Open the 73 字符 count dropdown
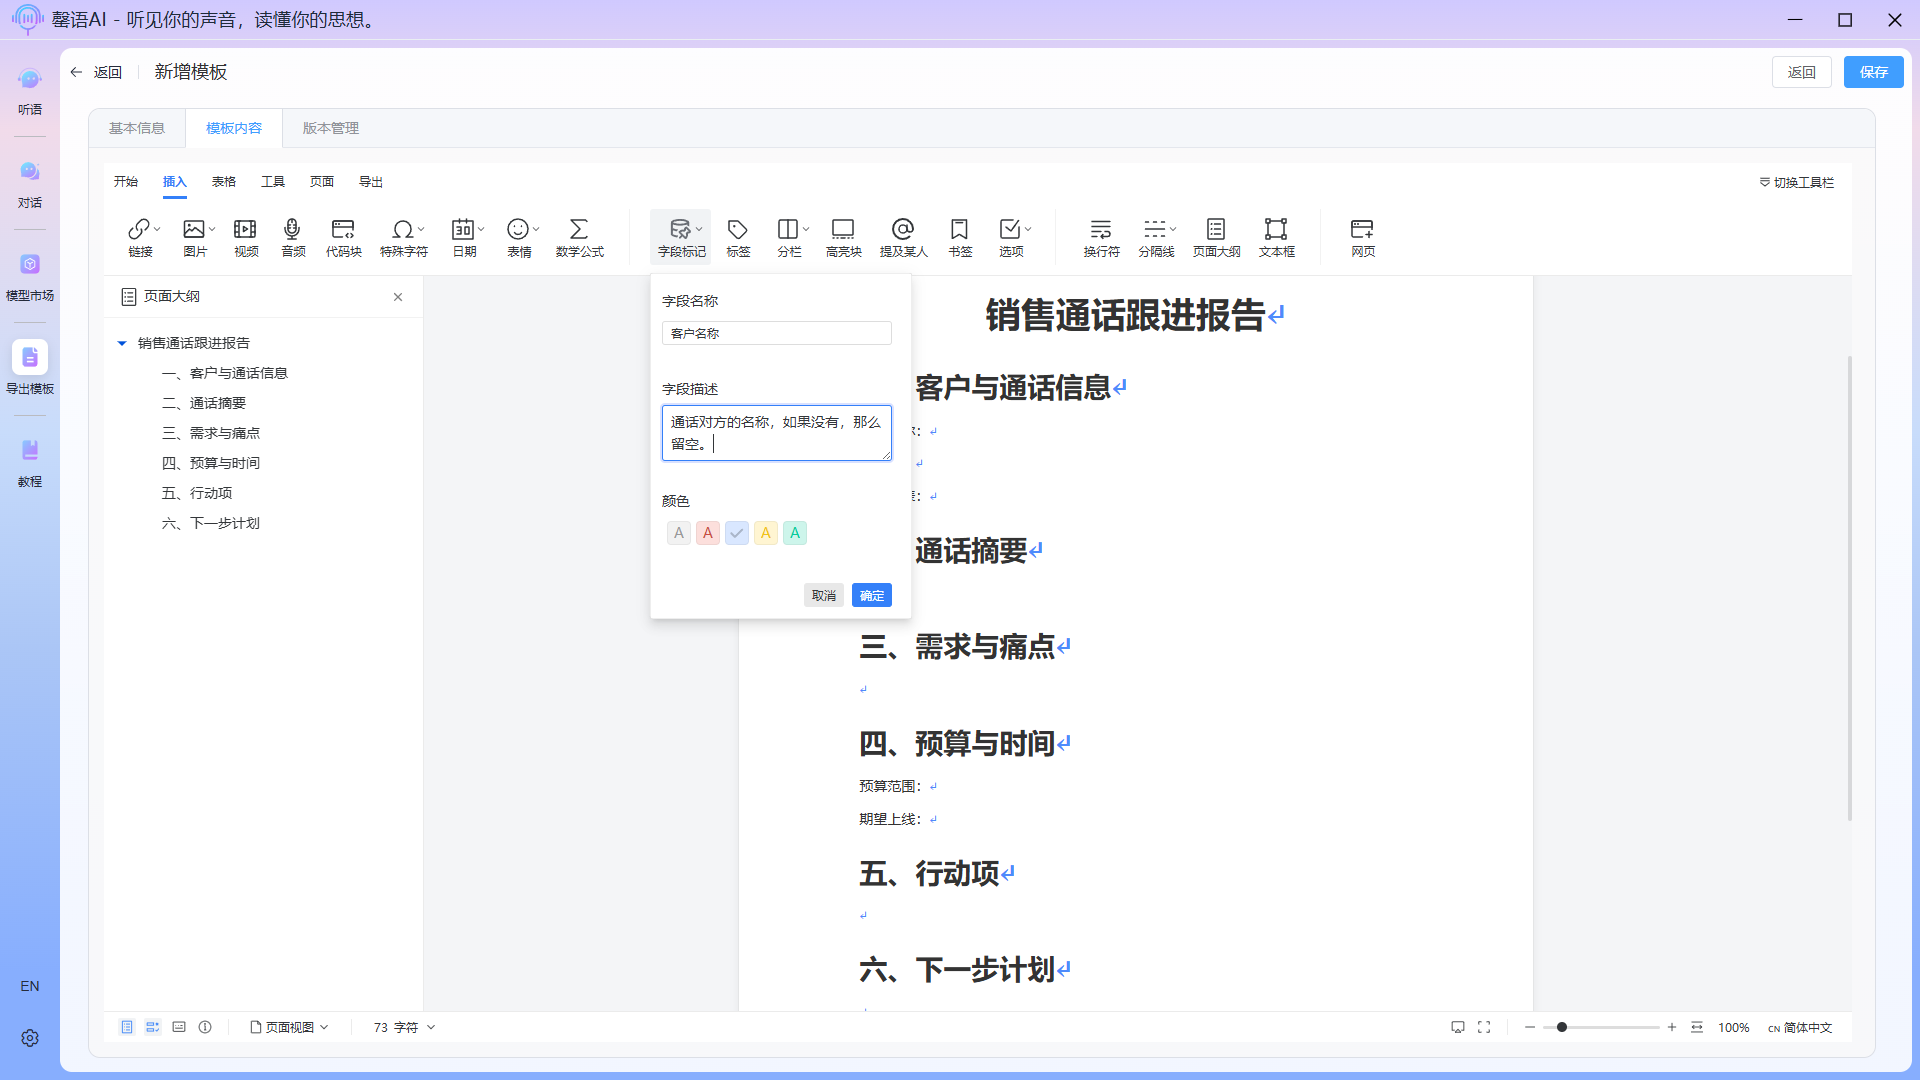Screen dimensions: 1920x1080 (x=404, y=1027)
